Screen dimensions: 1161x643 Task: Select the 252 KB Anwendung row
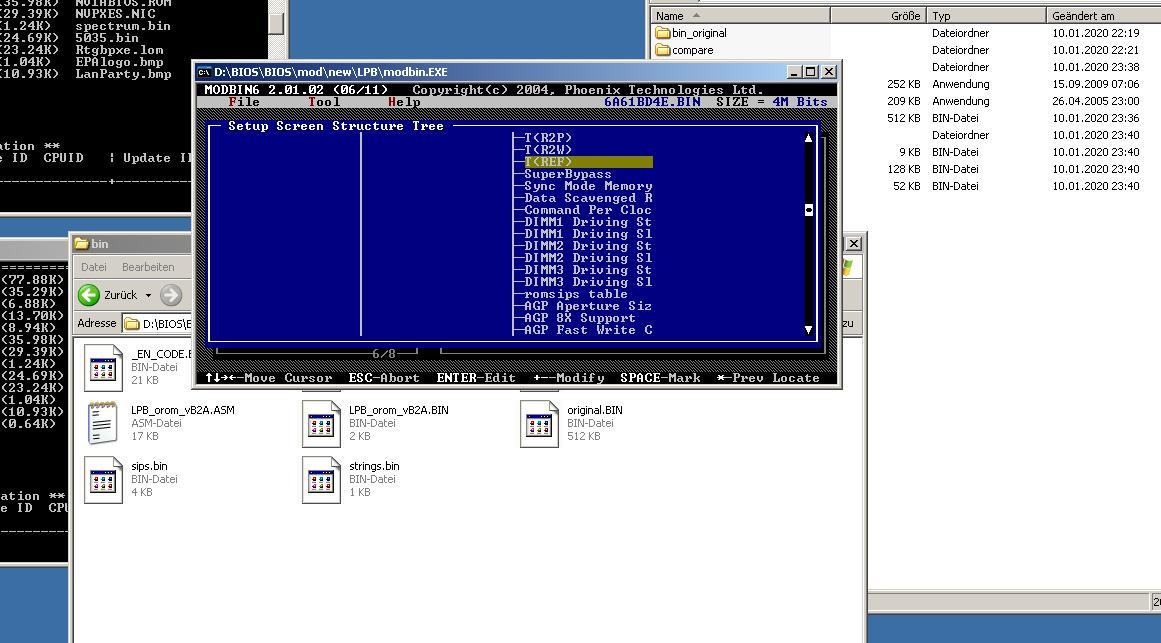point(905,84)
